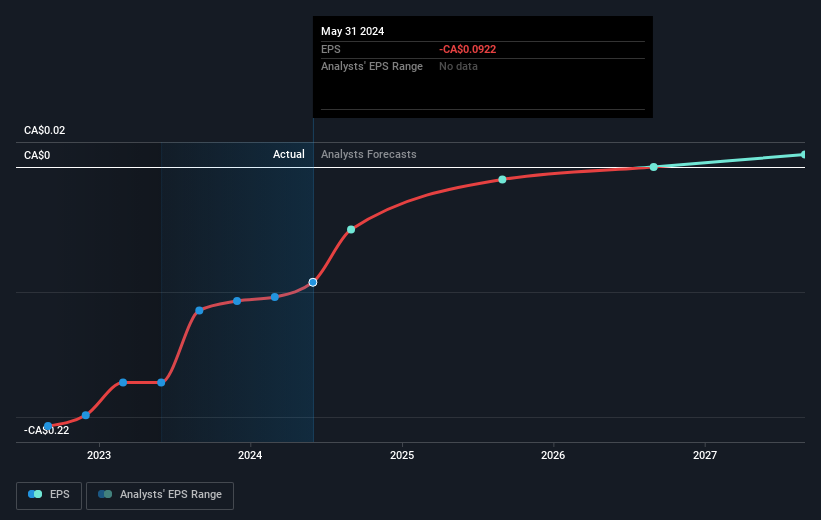Click the CA$0.02 y-axis label
This screenshot has width=821, height=520.
[x=45, y=130]
